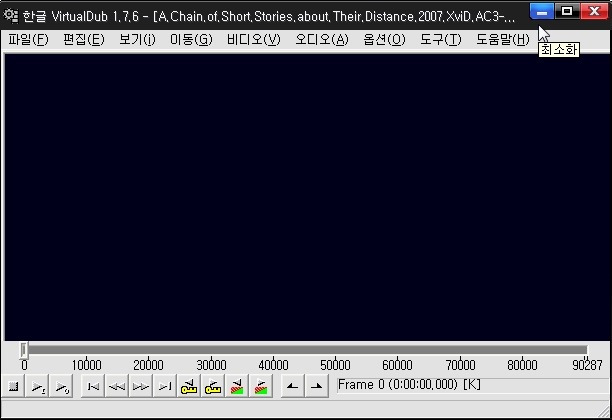612x420 pixels.
Task: Click the timeline track near frame 40000
Action: coord(273,350)
